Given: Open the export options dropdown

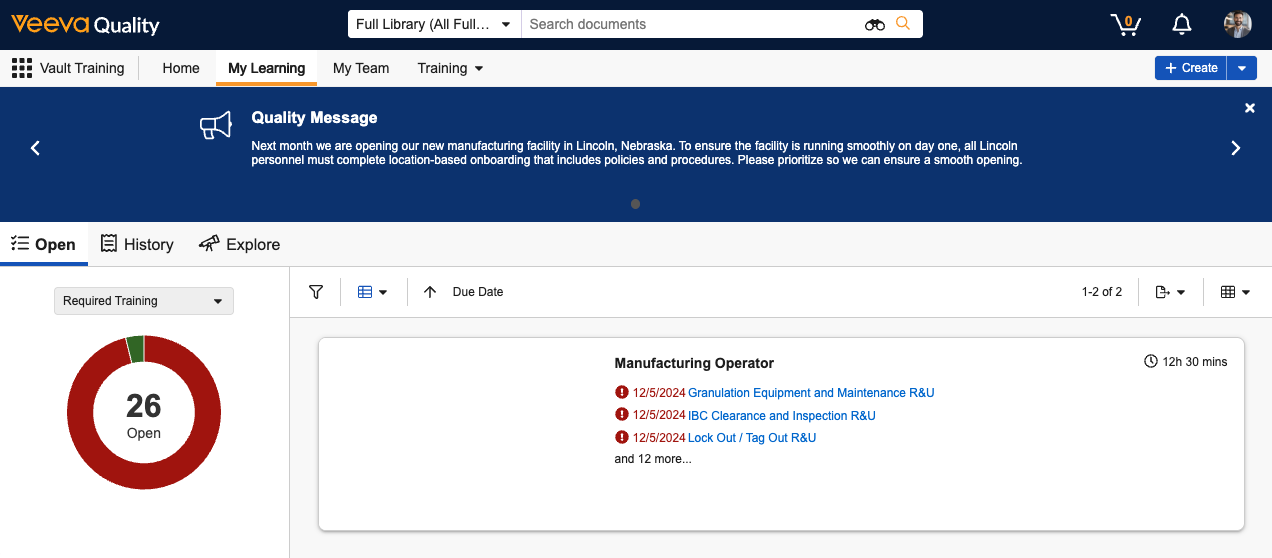Looking at the screenshot, I should [1170, 292].
